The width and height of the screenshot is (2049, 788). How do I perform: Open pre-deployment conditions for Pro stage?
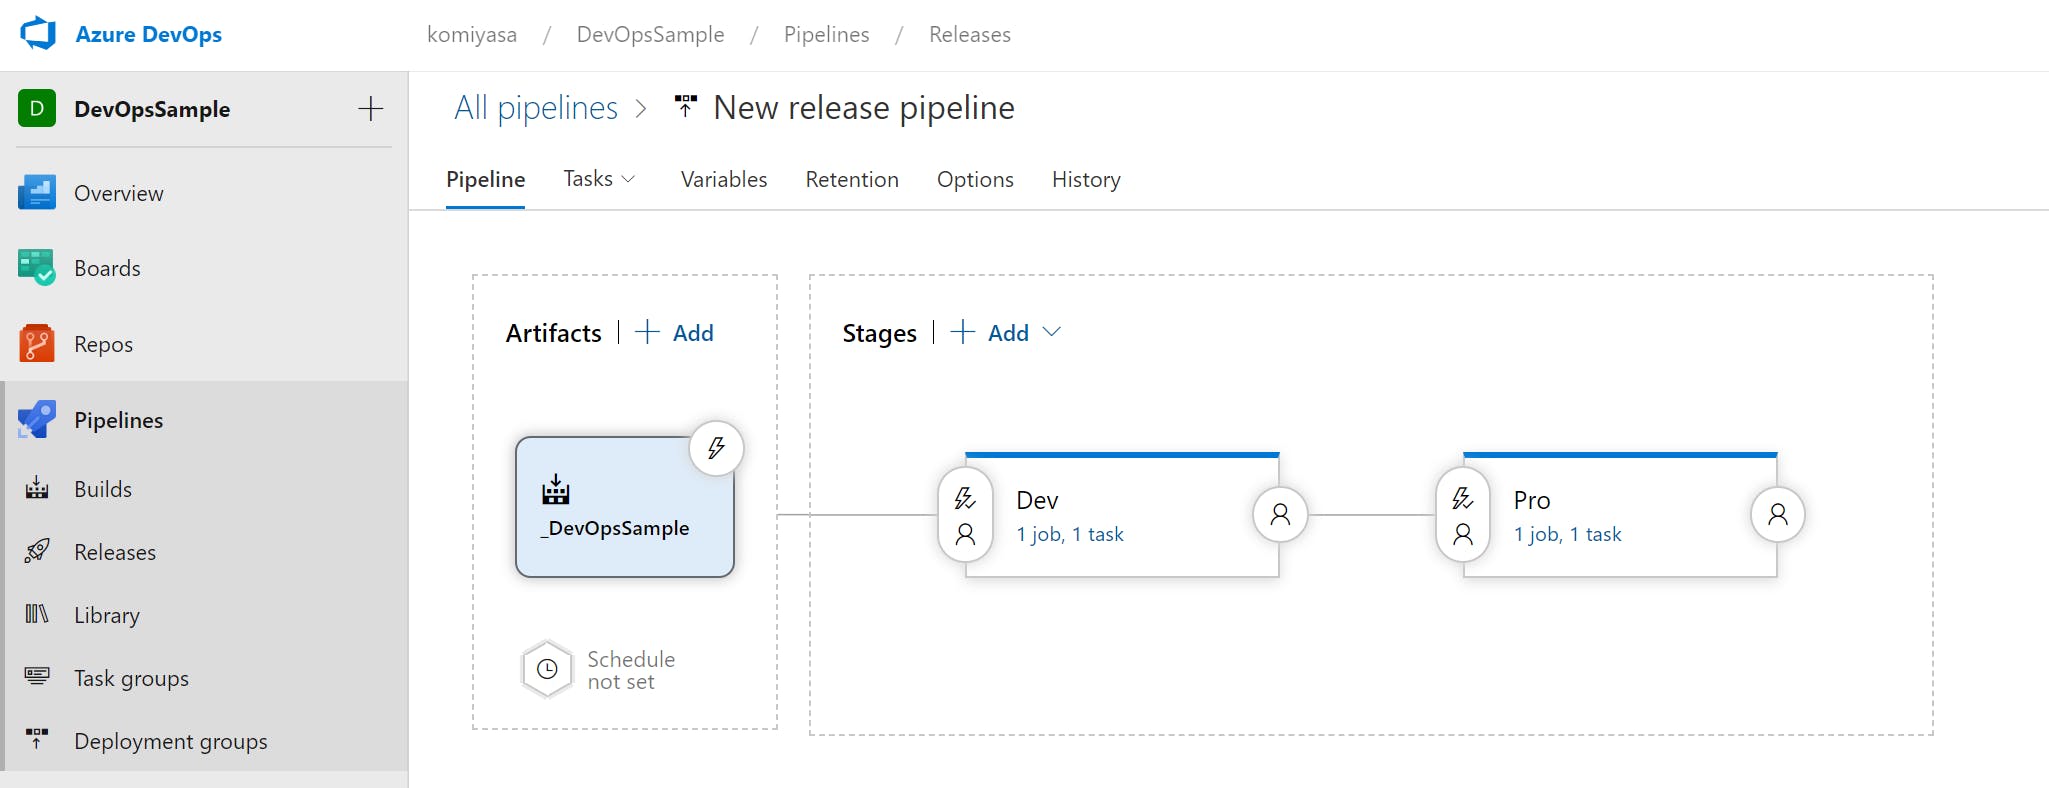pyautogui.click(x=1462, y=515)
